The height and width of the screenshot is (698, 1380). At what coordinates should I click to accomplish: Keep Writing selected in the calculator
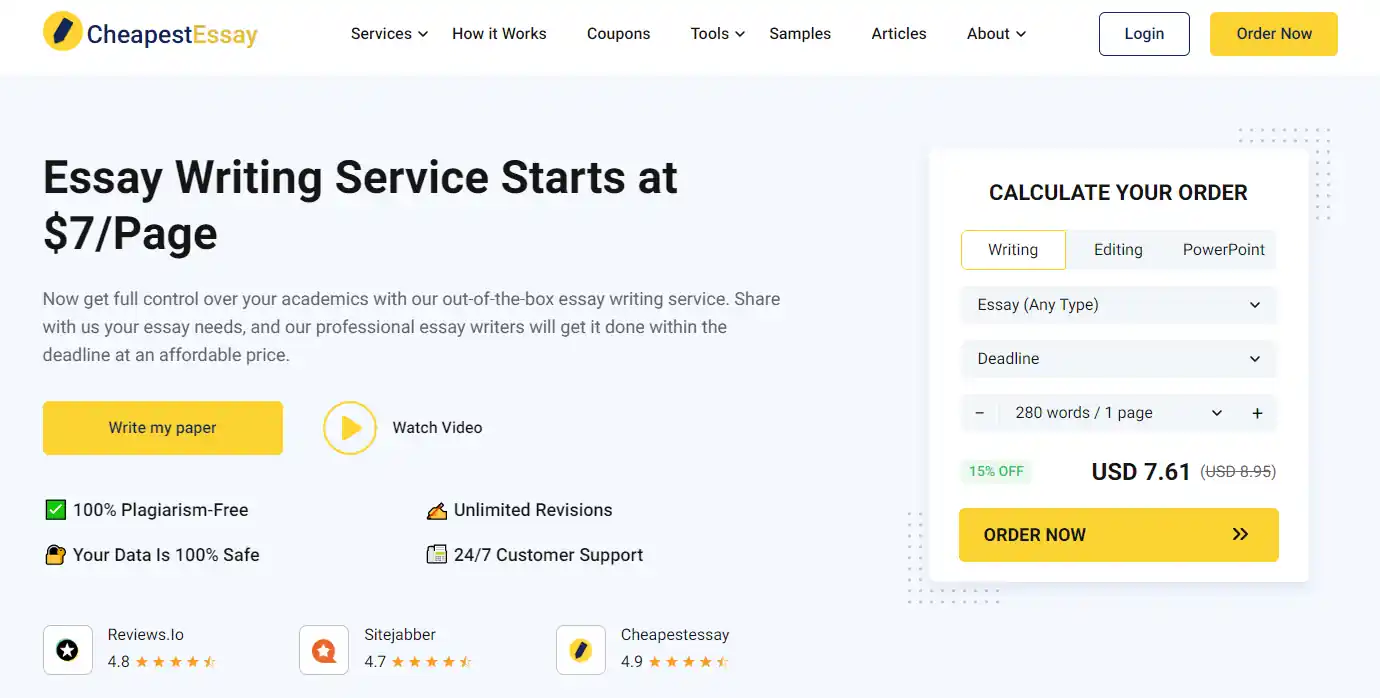tap(1013, 249)
